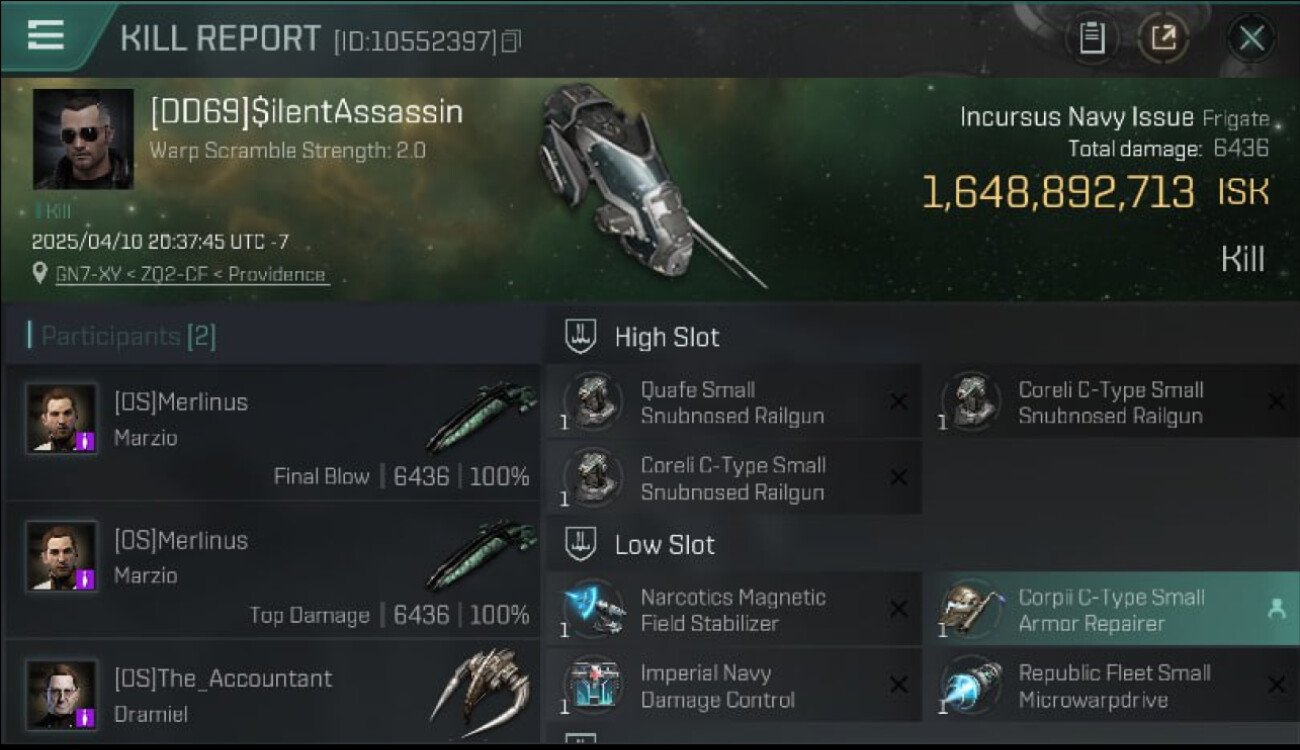Click the Imperial Navy Damage Control icon
This screenshot has height=750, width=1300.
(x=594, y=686)
